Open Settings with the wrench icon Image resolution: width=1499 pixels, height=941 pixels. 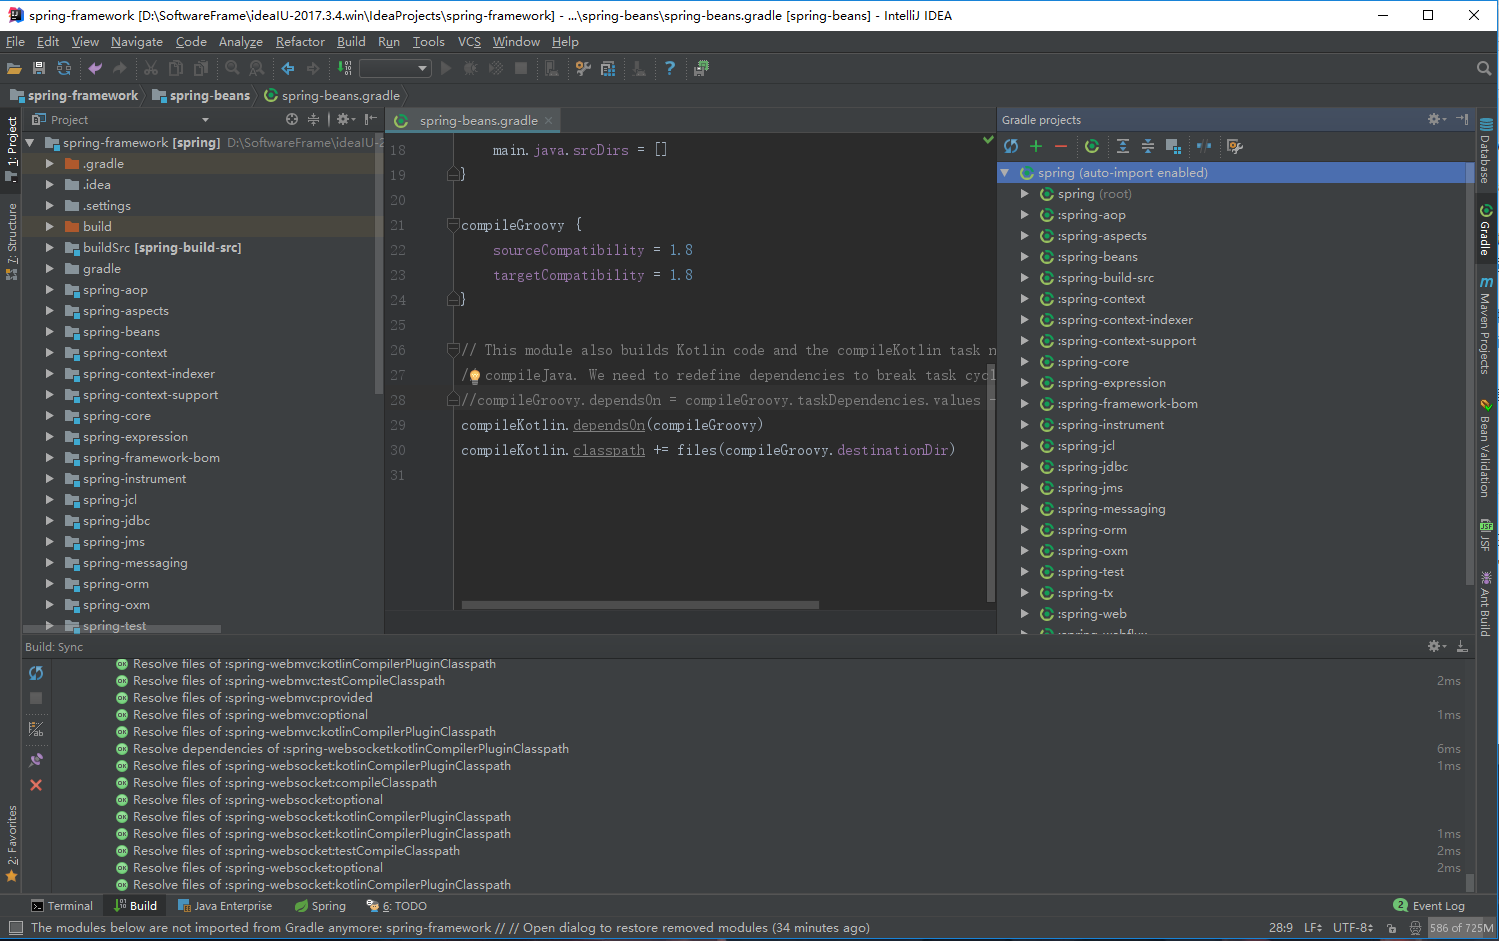pos(583,69)
